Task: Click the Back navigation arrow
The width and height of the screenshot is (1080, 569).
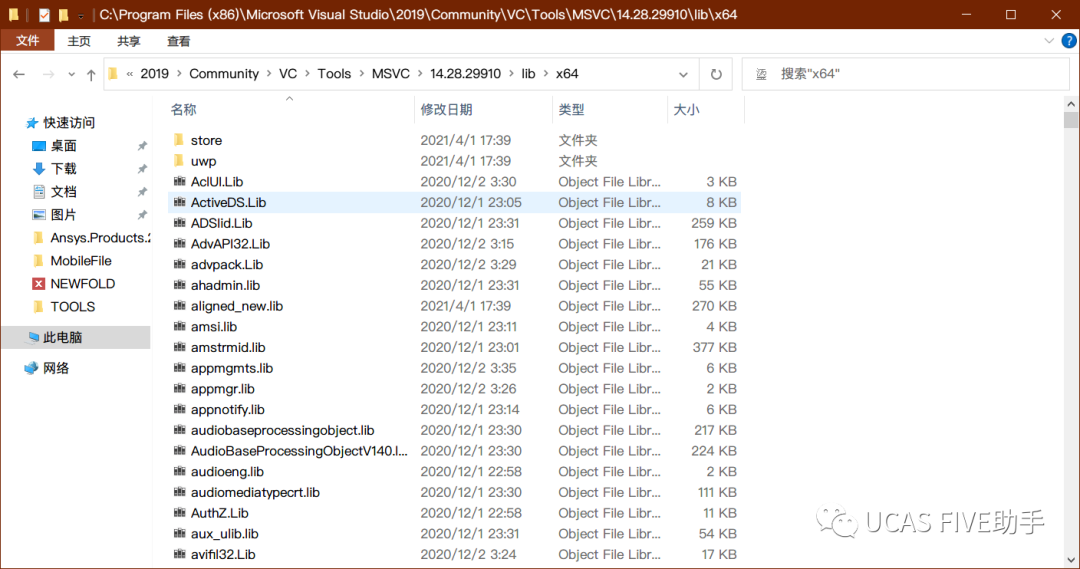Action: coord(19,74)
